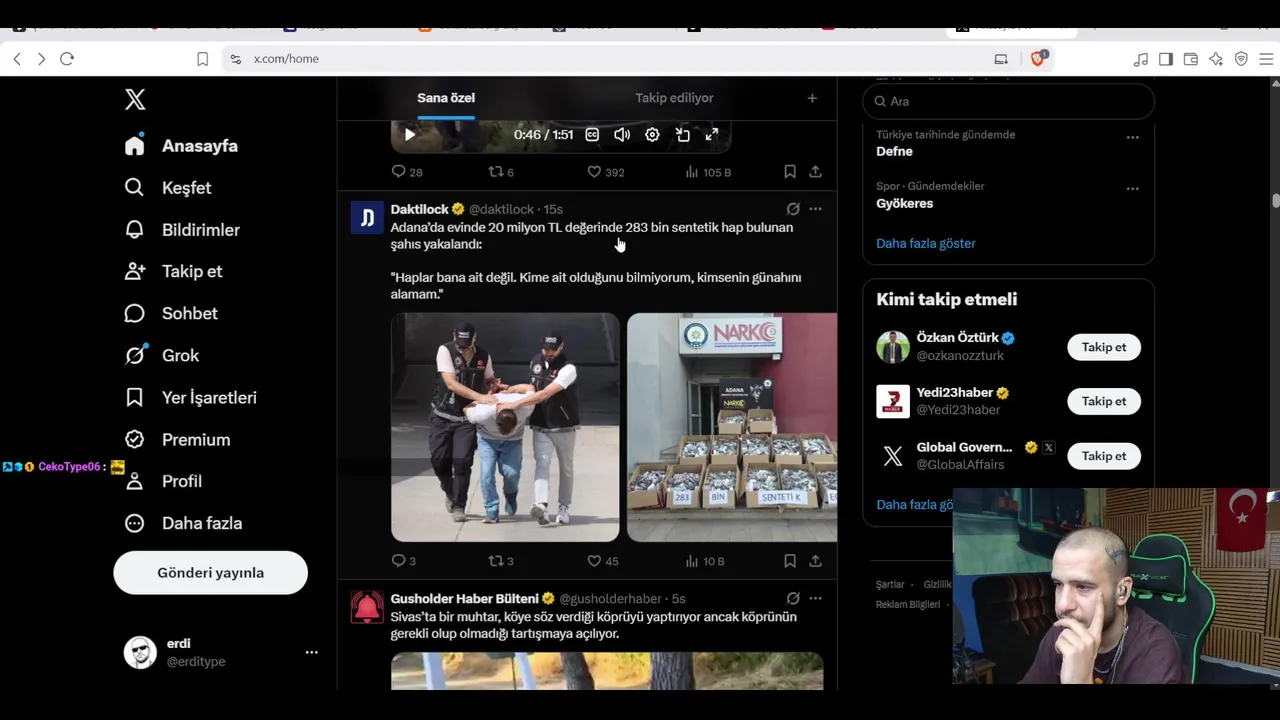View Daktilock post's 10 B views
1280x720 pixels.
705,561
